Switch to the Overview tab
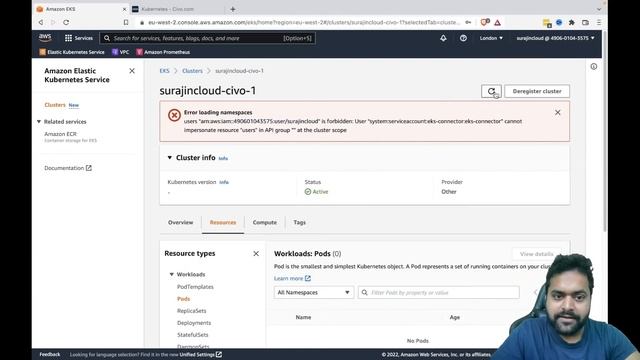Screen dimensions: 640x360 (180, 222)
